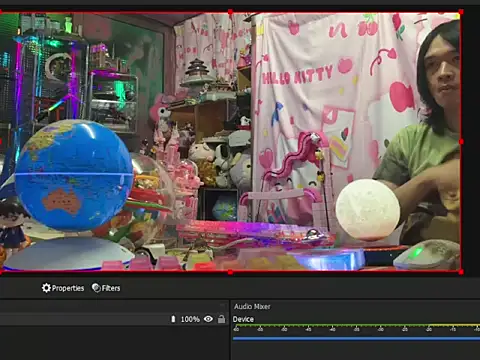Click the blue Device volume slider
The image size is (480, 360).
[x=356, y=338]
